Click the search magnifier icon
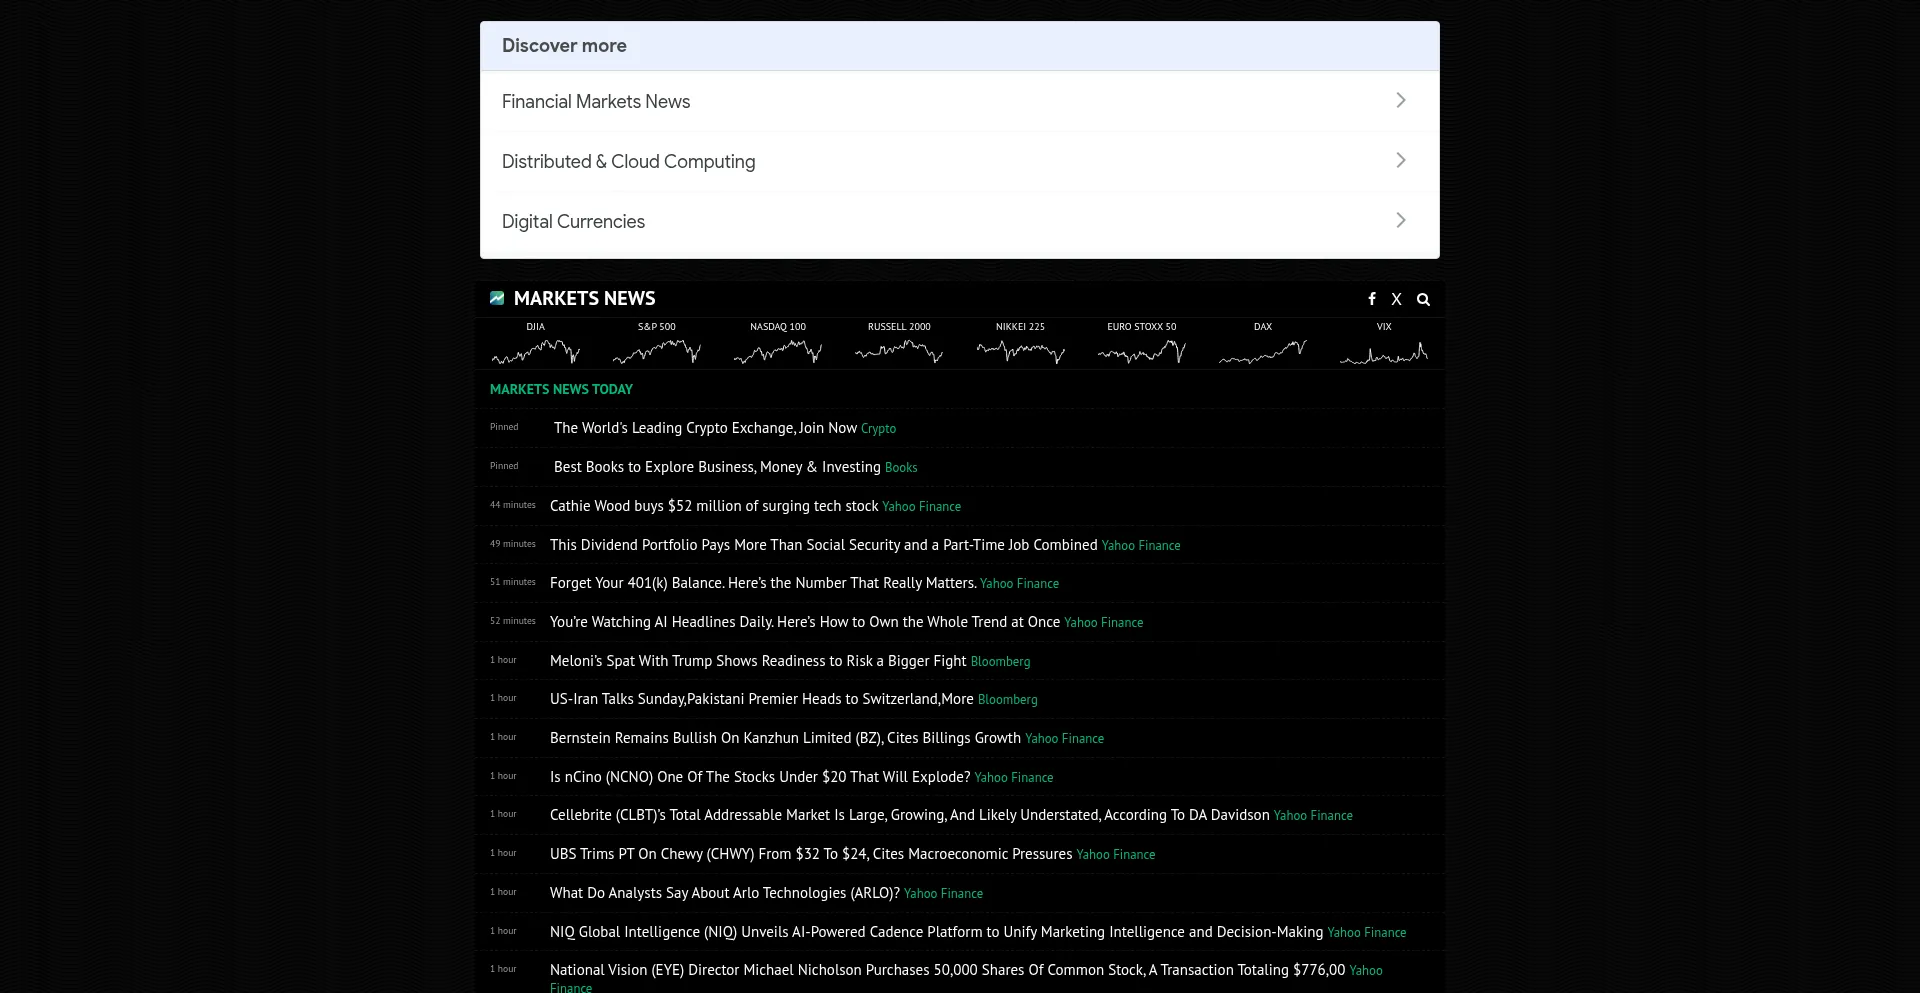Viewport: 1920px width, 993px height. pyautogui.click(x=1423, y=299)
